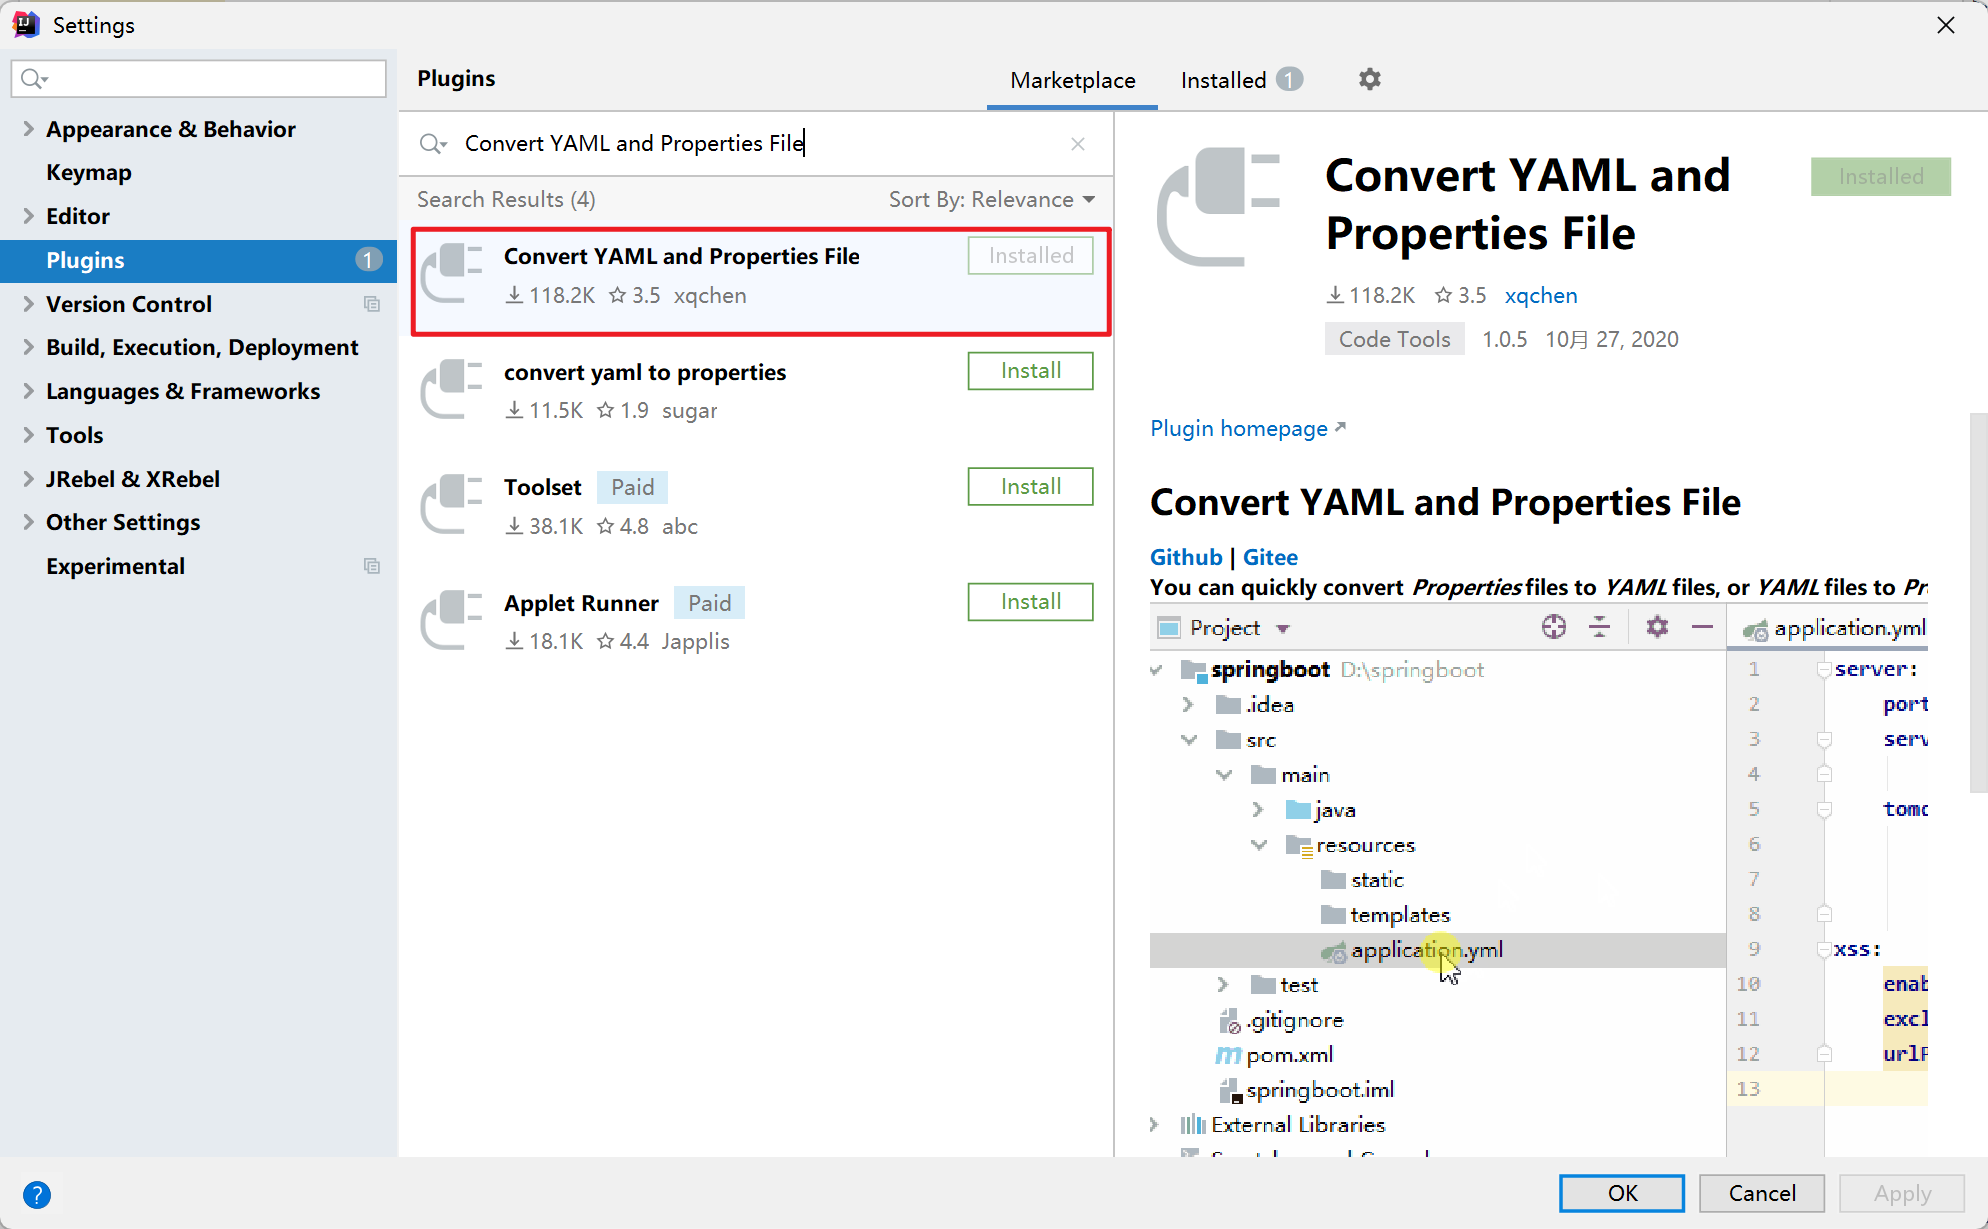The width and height of the screenshot is (1988, 1229).
Task: Click the 1.0.5 version text
Action: [x=1504, y=339]
